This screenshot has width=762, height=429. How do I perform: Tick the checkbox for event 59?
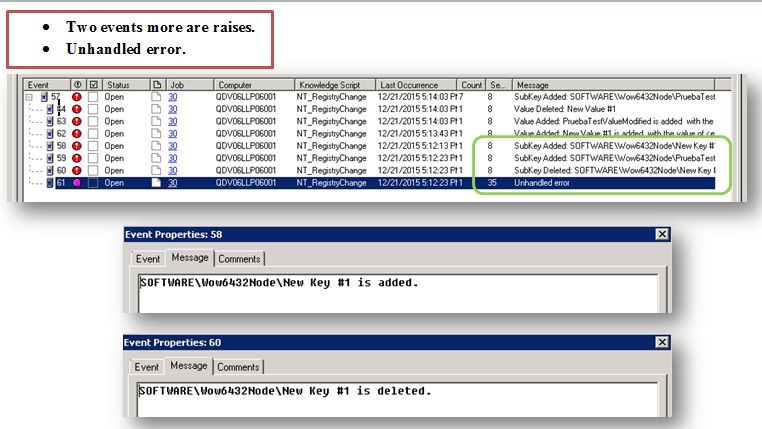pos(93,158)
